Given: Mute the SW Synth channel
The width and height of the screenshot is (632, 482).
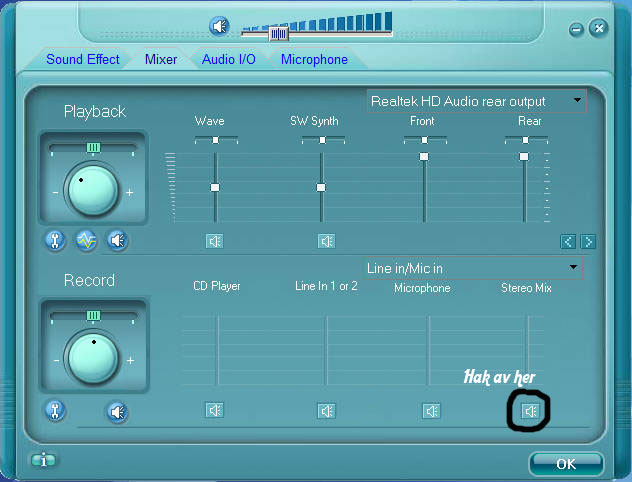Looking at the screenshot, I should click(326, 241).
